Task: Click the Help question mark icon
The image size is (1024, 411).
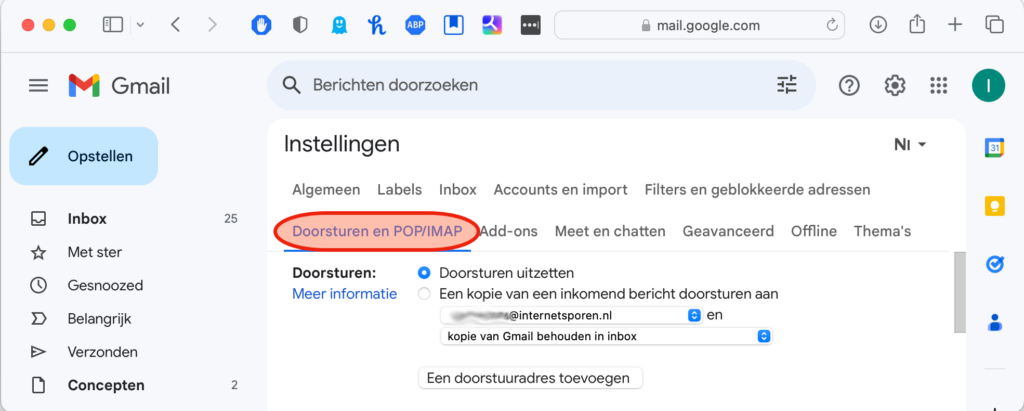Action: tap(849, 86)
